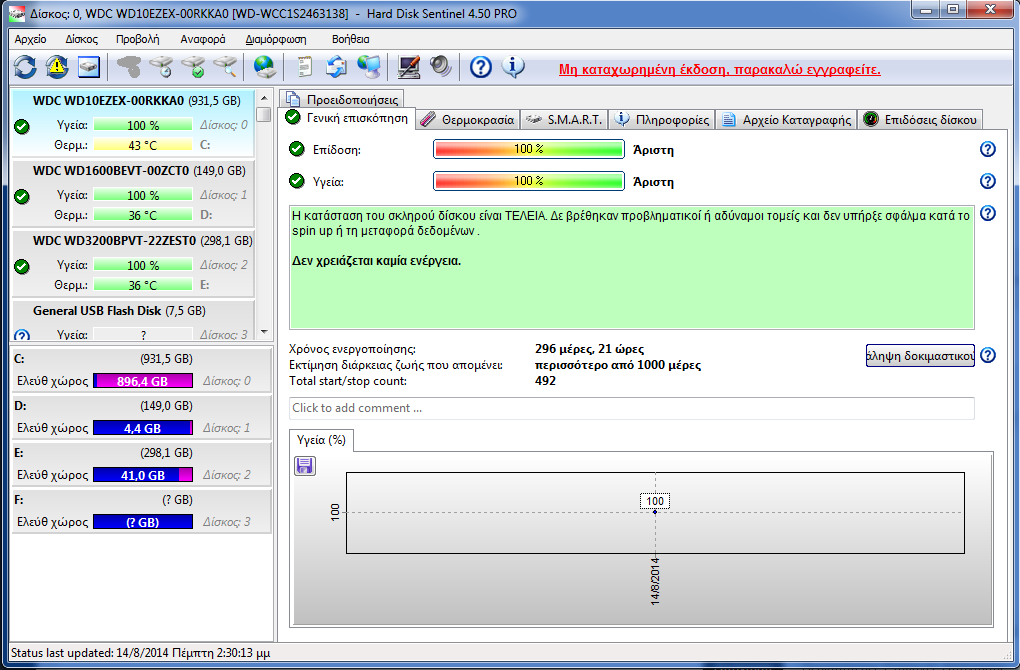Select the Γενική επισκόπηση tab
The width and height of the screenshot is (1020, 670).
[347, 118]
